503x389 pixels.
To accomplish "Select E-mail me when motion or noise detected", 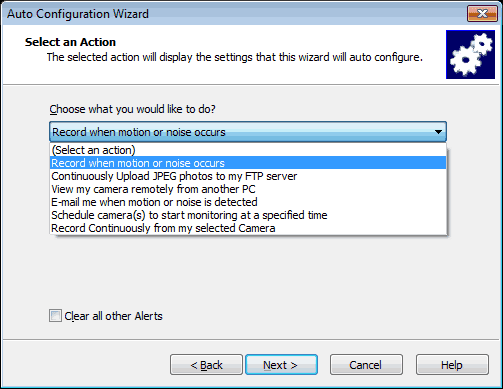I will [248, 202].
